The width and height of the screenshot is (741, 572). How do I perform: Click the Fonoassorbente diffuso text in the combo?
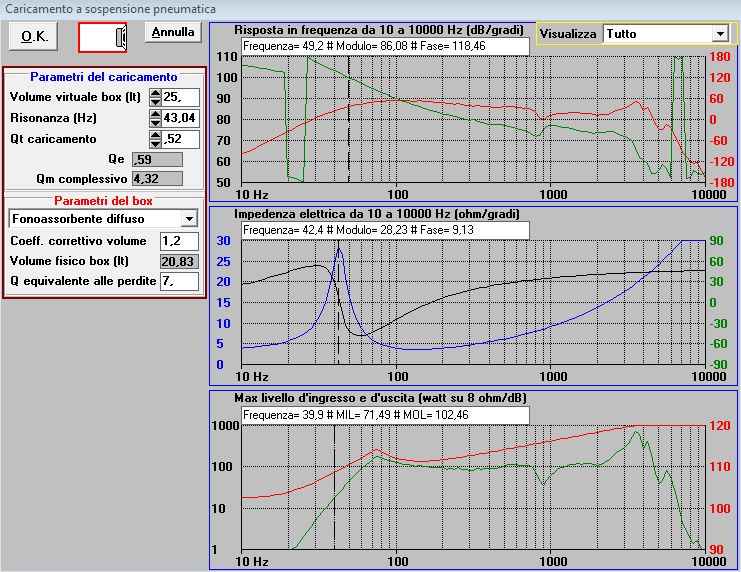point(78,219)
